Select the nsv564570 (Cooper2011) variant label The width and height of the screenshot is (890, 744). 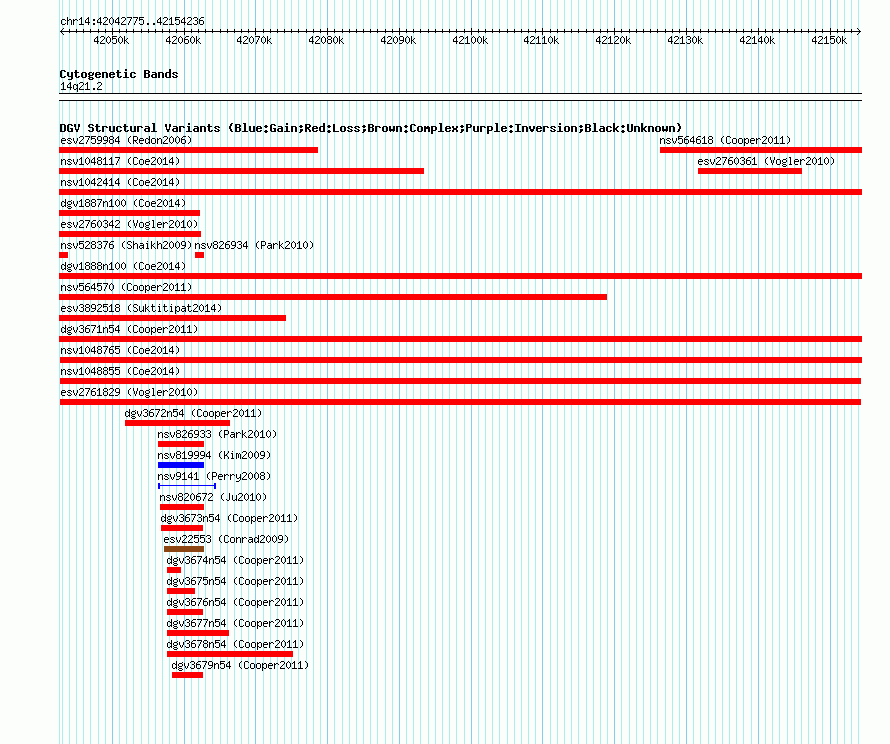pyautogui.click(x=126, y=287)
